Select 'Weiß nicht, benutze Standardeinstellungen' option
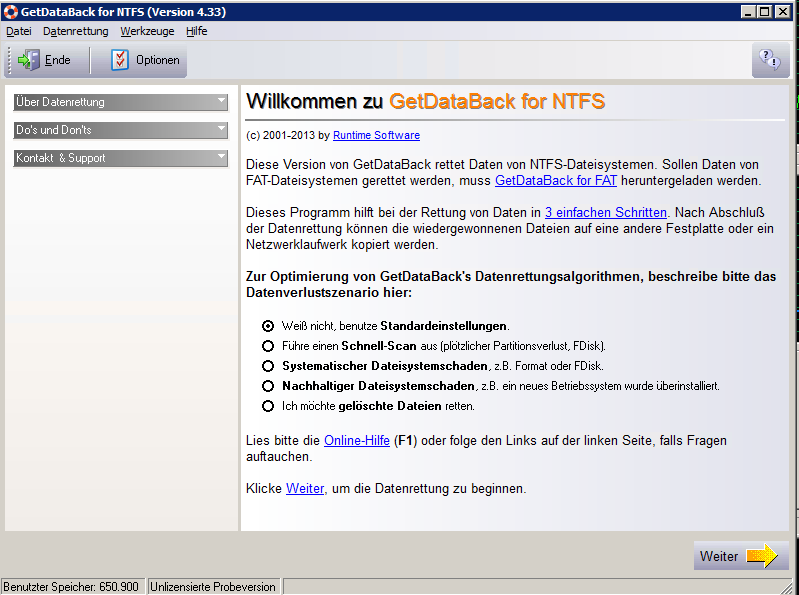The image size is (799, 595). coord(268,326)
